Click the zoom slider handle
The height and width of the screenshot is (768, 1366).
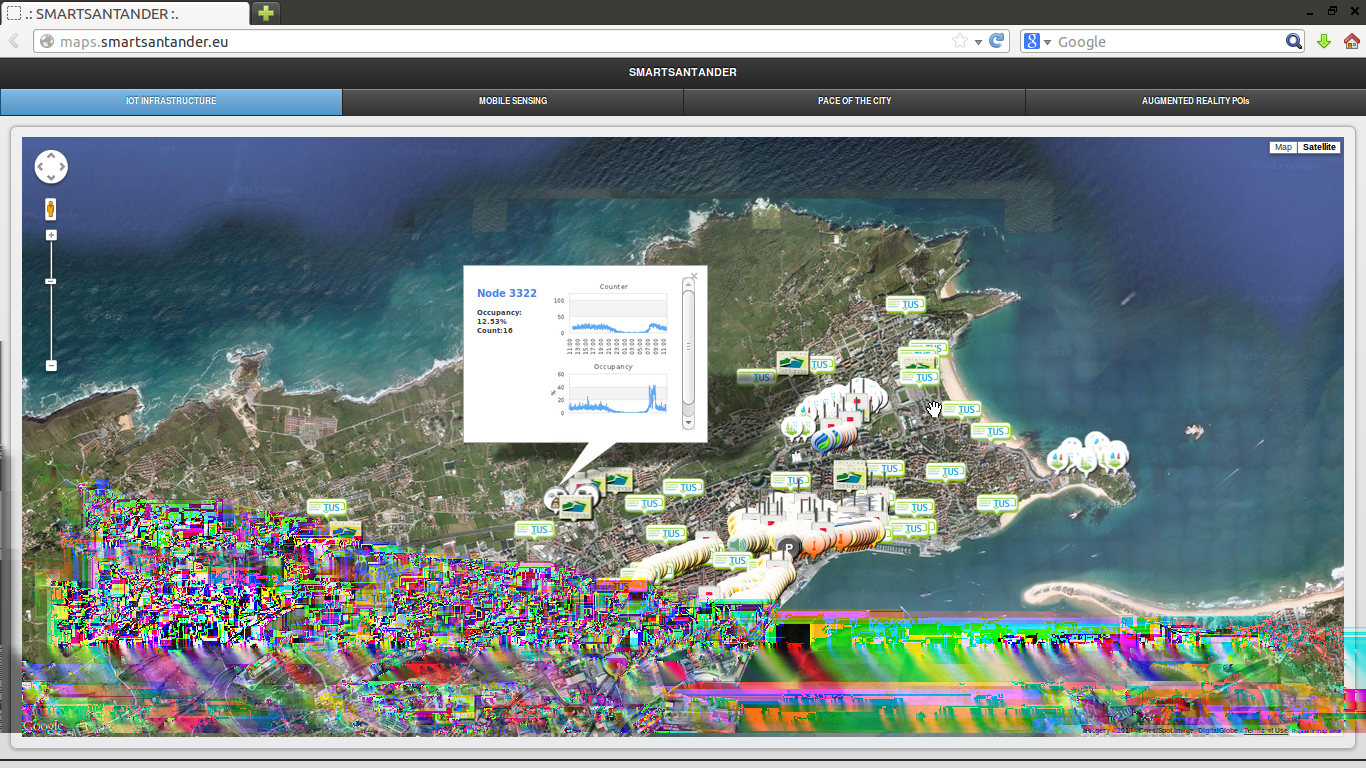tap(51, 282)
